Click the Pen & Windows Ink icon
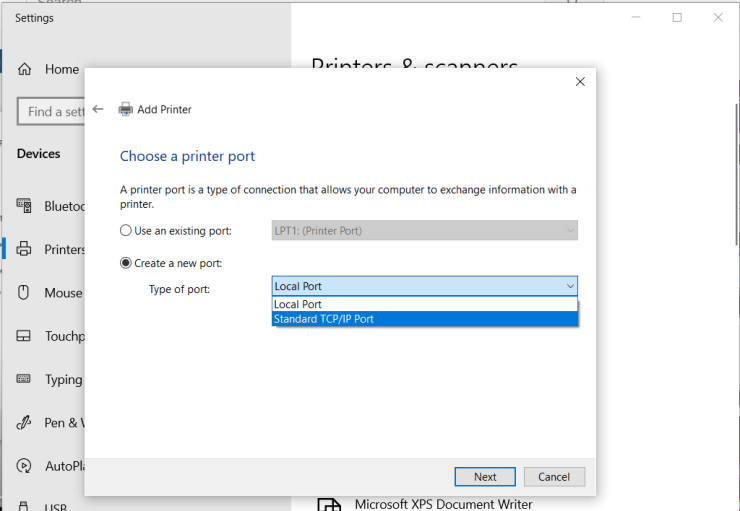 24,422
